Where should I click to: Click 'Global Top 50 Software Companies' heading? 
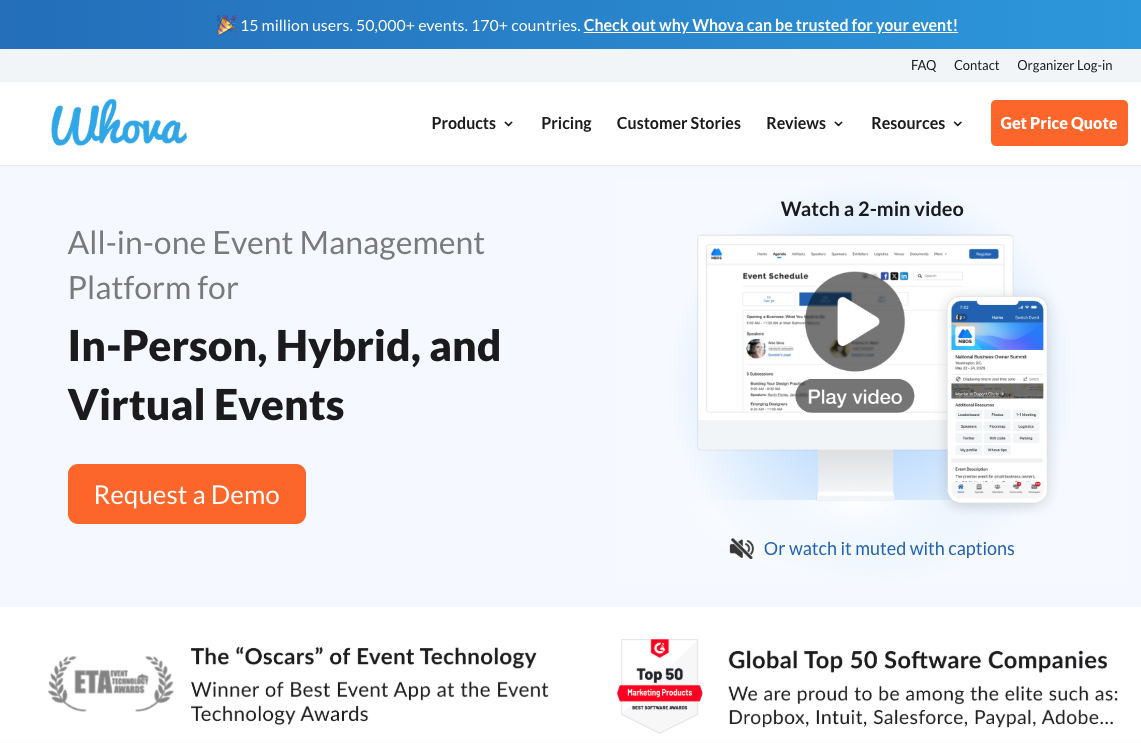(x=918, y=660)
